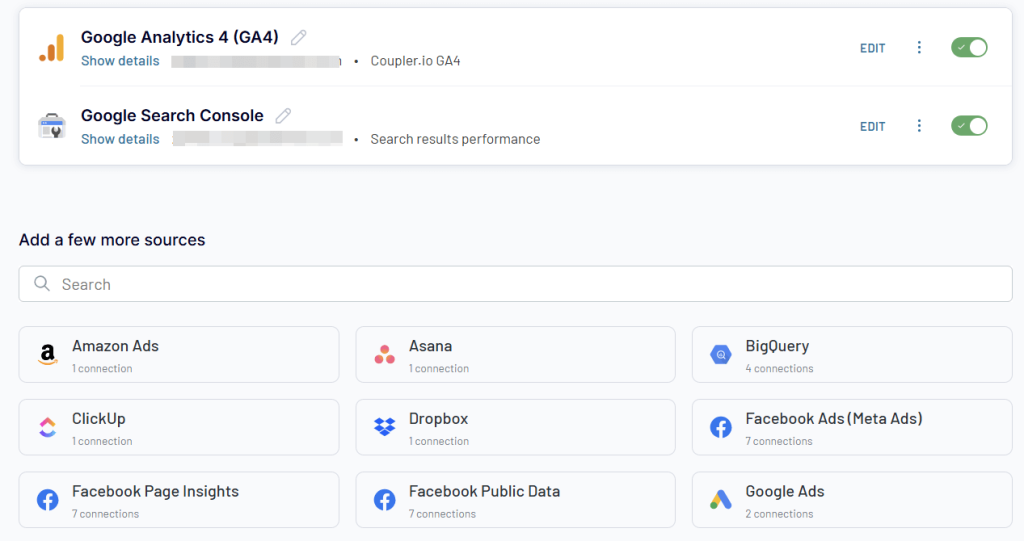Click BigQuery's 4 connections text
The image size is (1024, 541).
click(x=779, y=369)
